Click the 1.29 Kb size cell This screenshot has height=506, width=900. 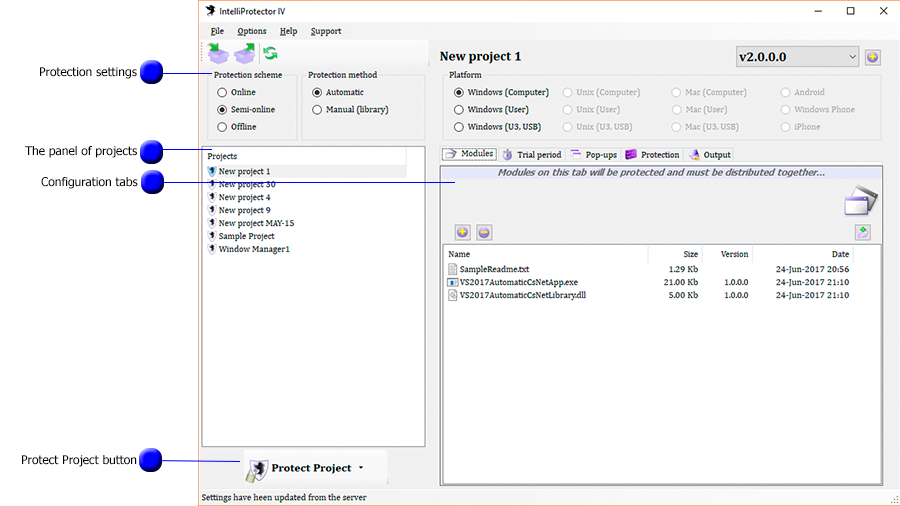(683, 269)
